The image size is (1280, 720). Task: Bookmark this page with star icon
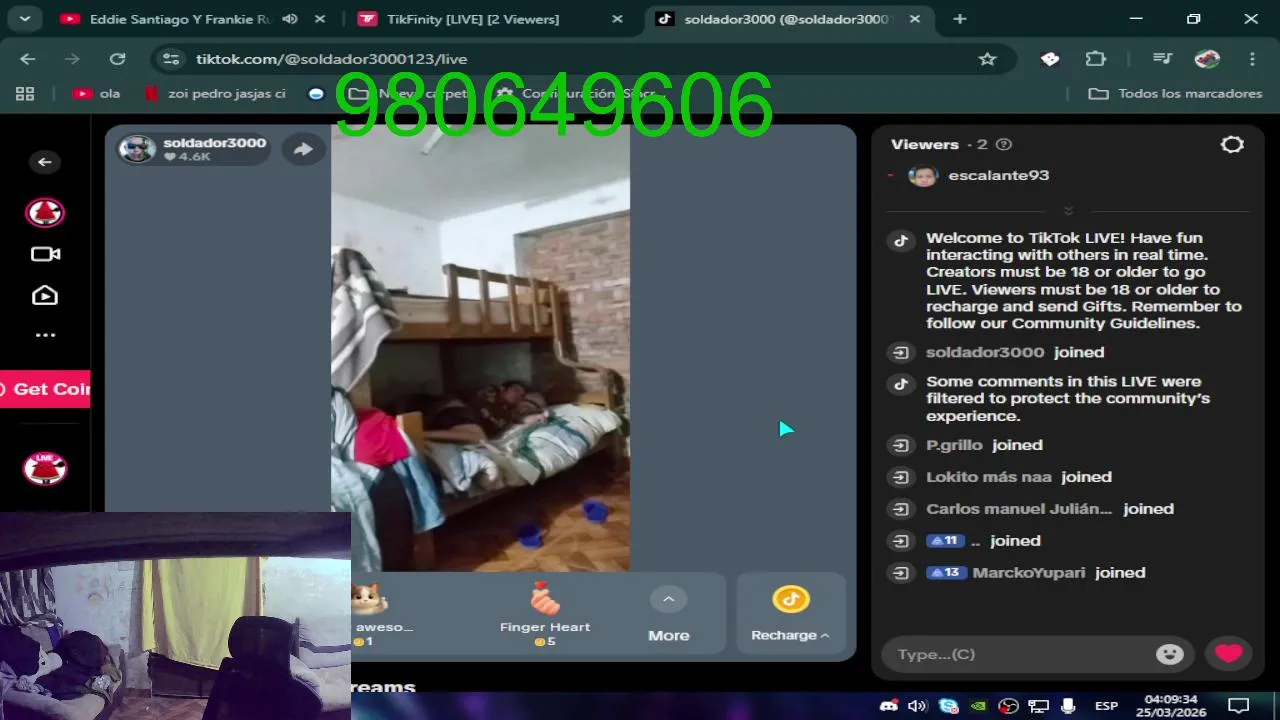(987, 59)
